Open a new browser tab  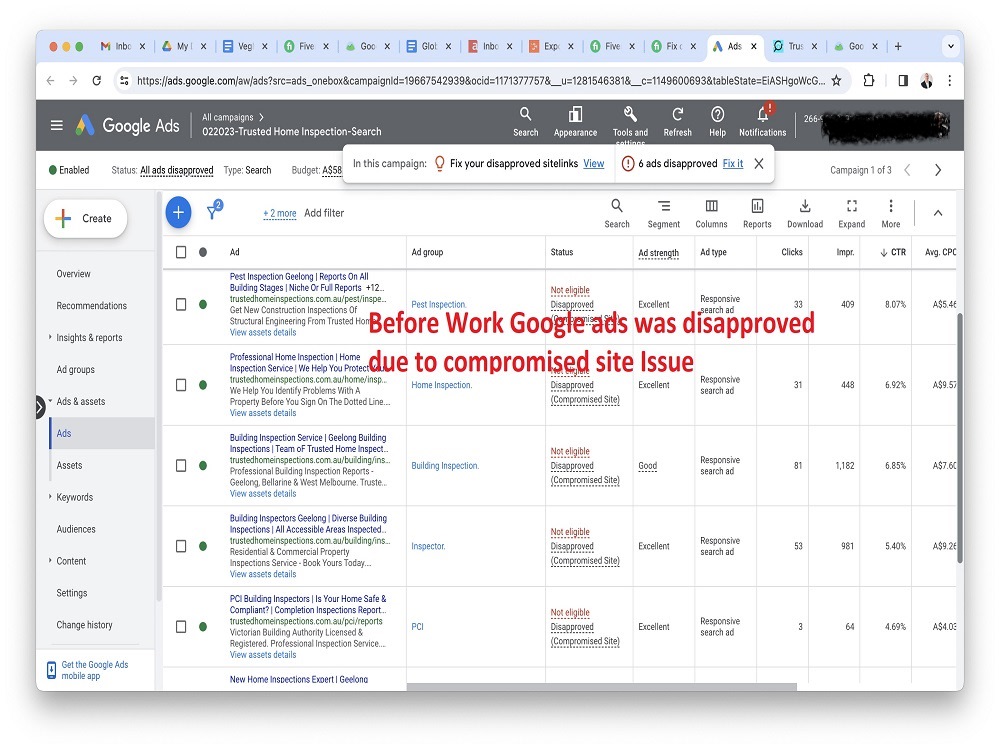[x=898, y=46]
